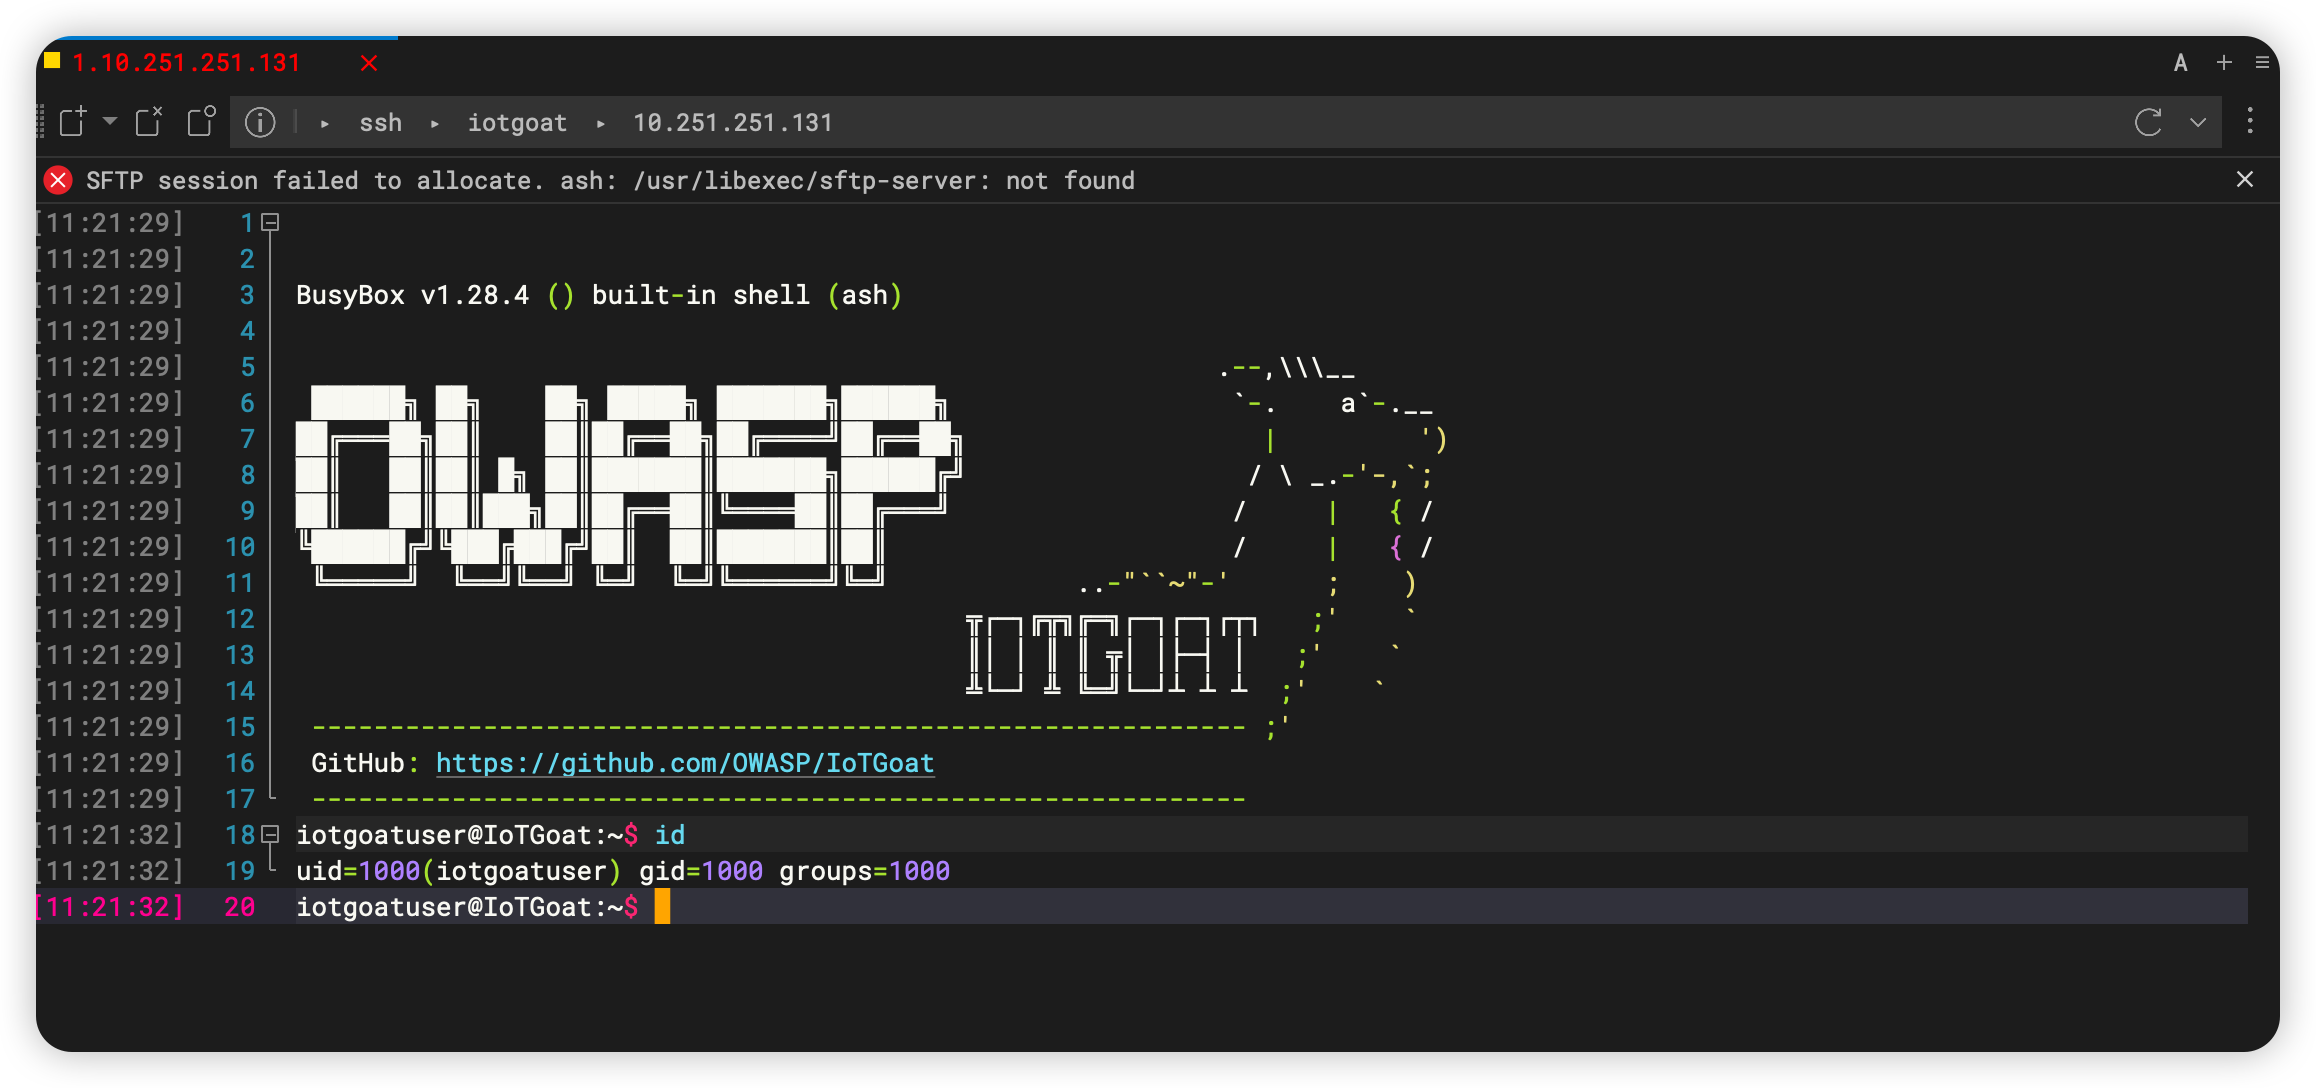Close the 10.251.251.131 tab with red X
The width and height of the screenshot is (2316, 1088).
(369, 63)
